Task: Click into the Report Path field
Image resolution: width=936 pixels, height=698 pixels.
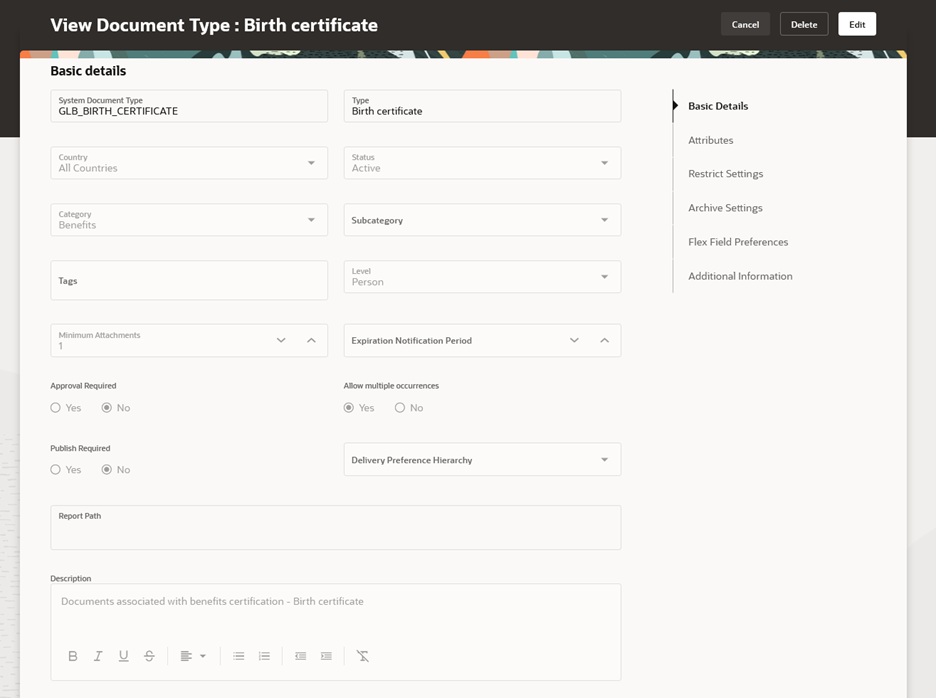Action: click(335, 527)
